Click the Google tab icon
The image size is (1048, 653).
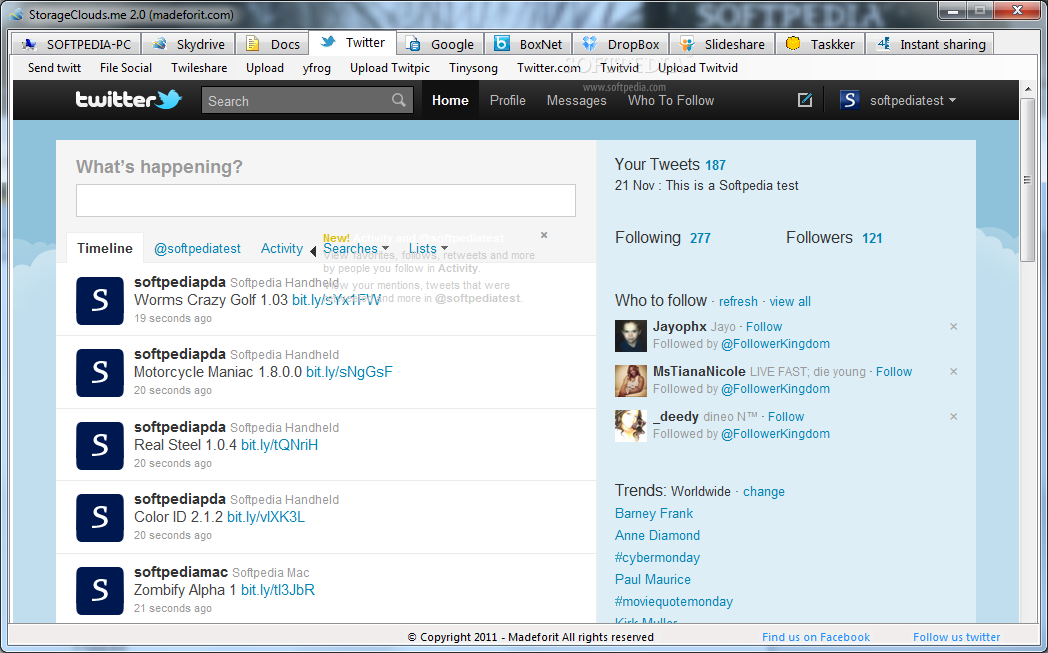pyautogui.click(x=414, y=44)
